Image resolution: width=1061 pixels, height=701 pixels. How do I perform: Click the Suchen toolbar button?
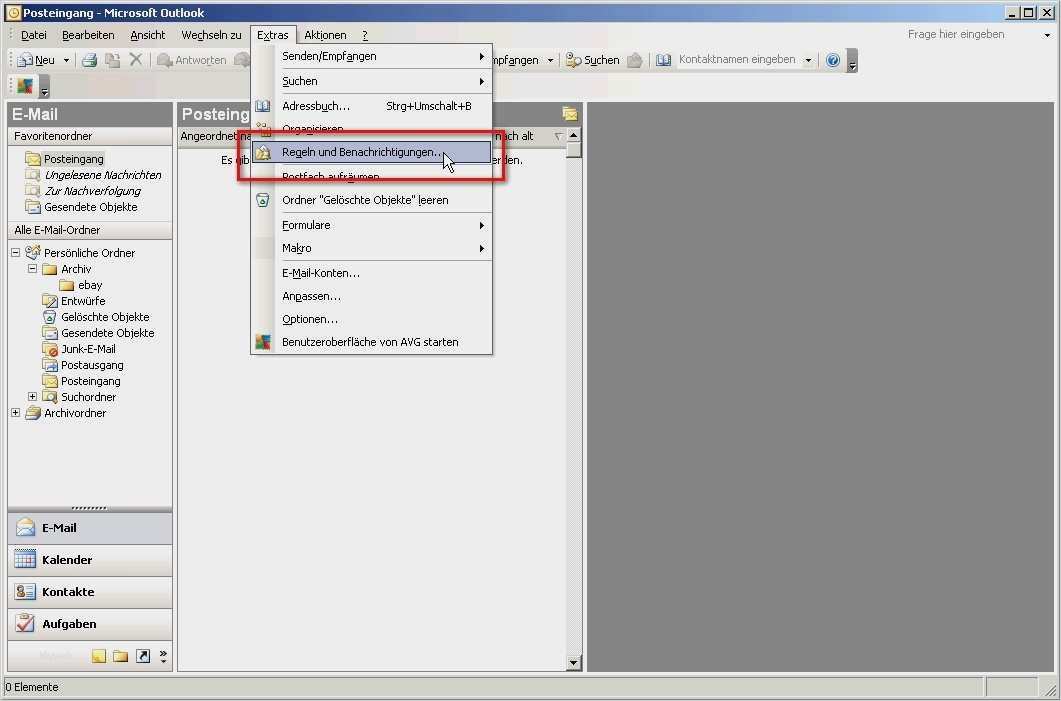[x=593, y=60]
